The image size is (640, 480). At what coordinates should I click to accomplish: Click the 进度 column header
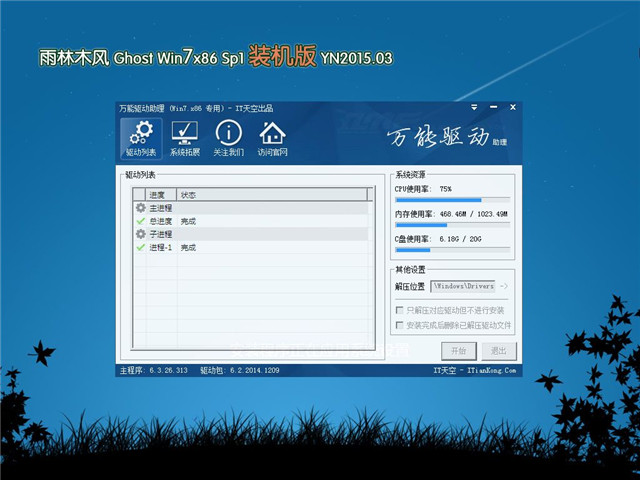pos(161,195)
